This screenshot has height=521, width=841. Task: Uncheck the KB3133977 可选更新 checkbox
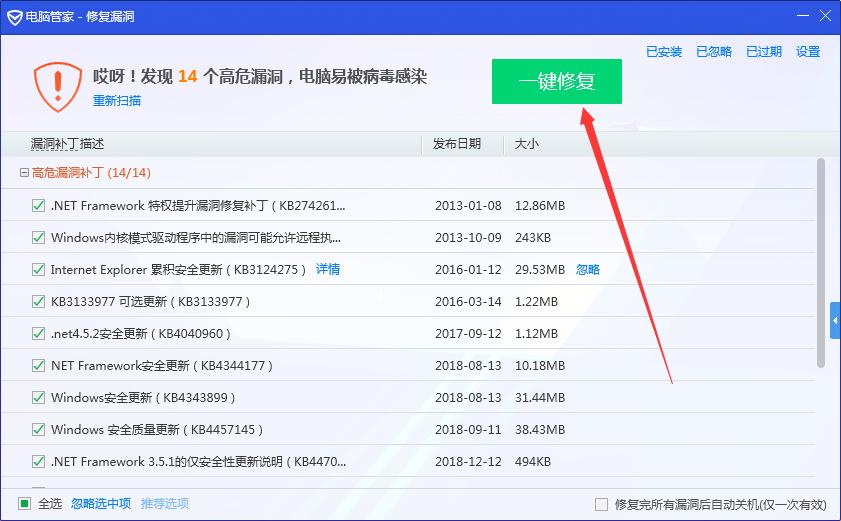coord(39,301)
